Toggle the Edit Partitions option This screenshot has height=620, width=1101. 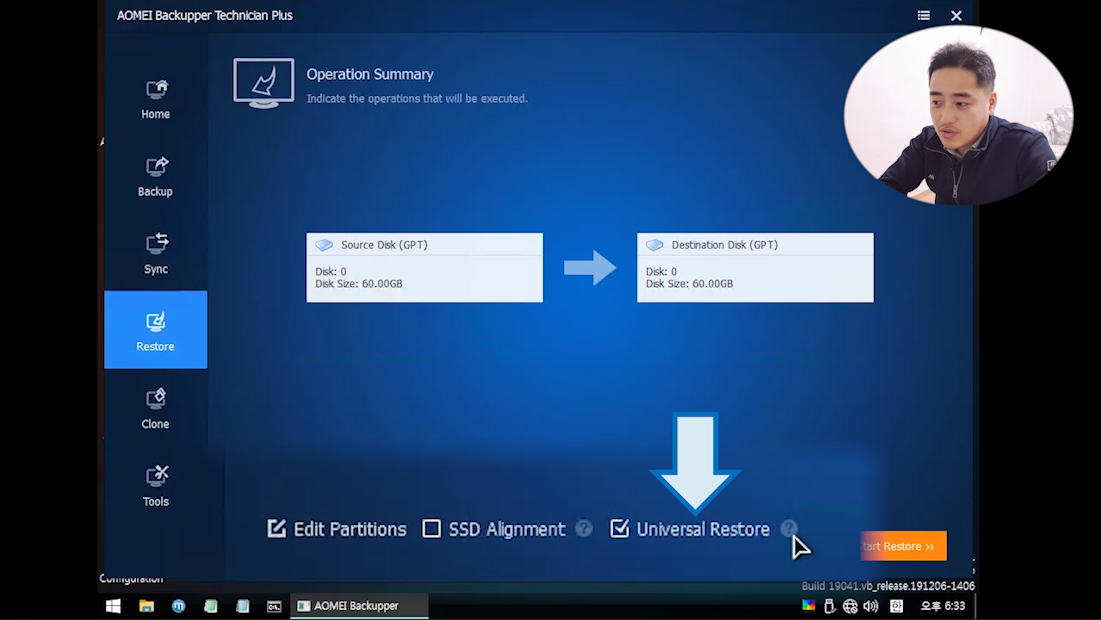click(x=337, y=529)
